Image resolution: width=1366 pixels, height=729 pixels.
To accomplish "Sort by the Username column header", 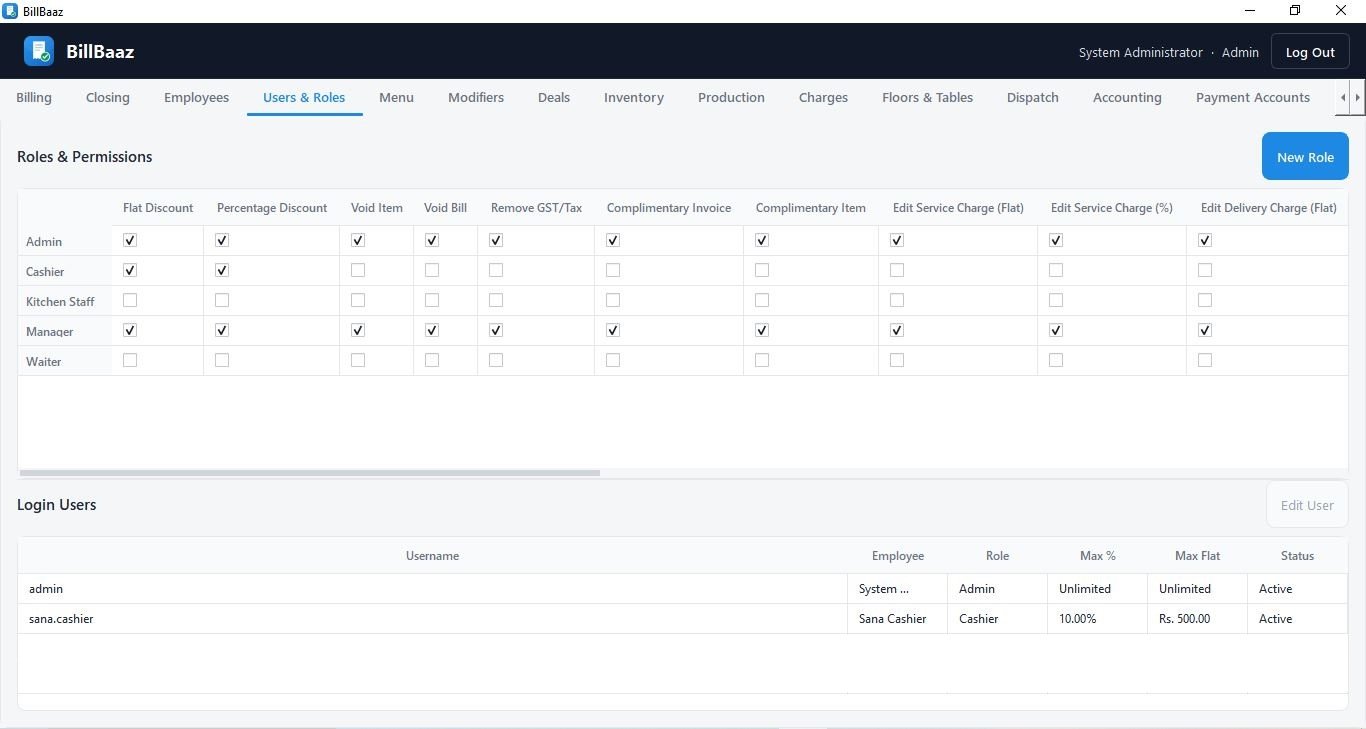I will [432, 555].
